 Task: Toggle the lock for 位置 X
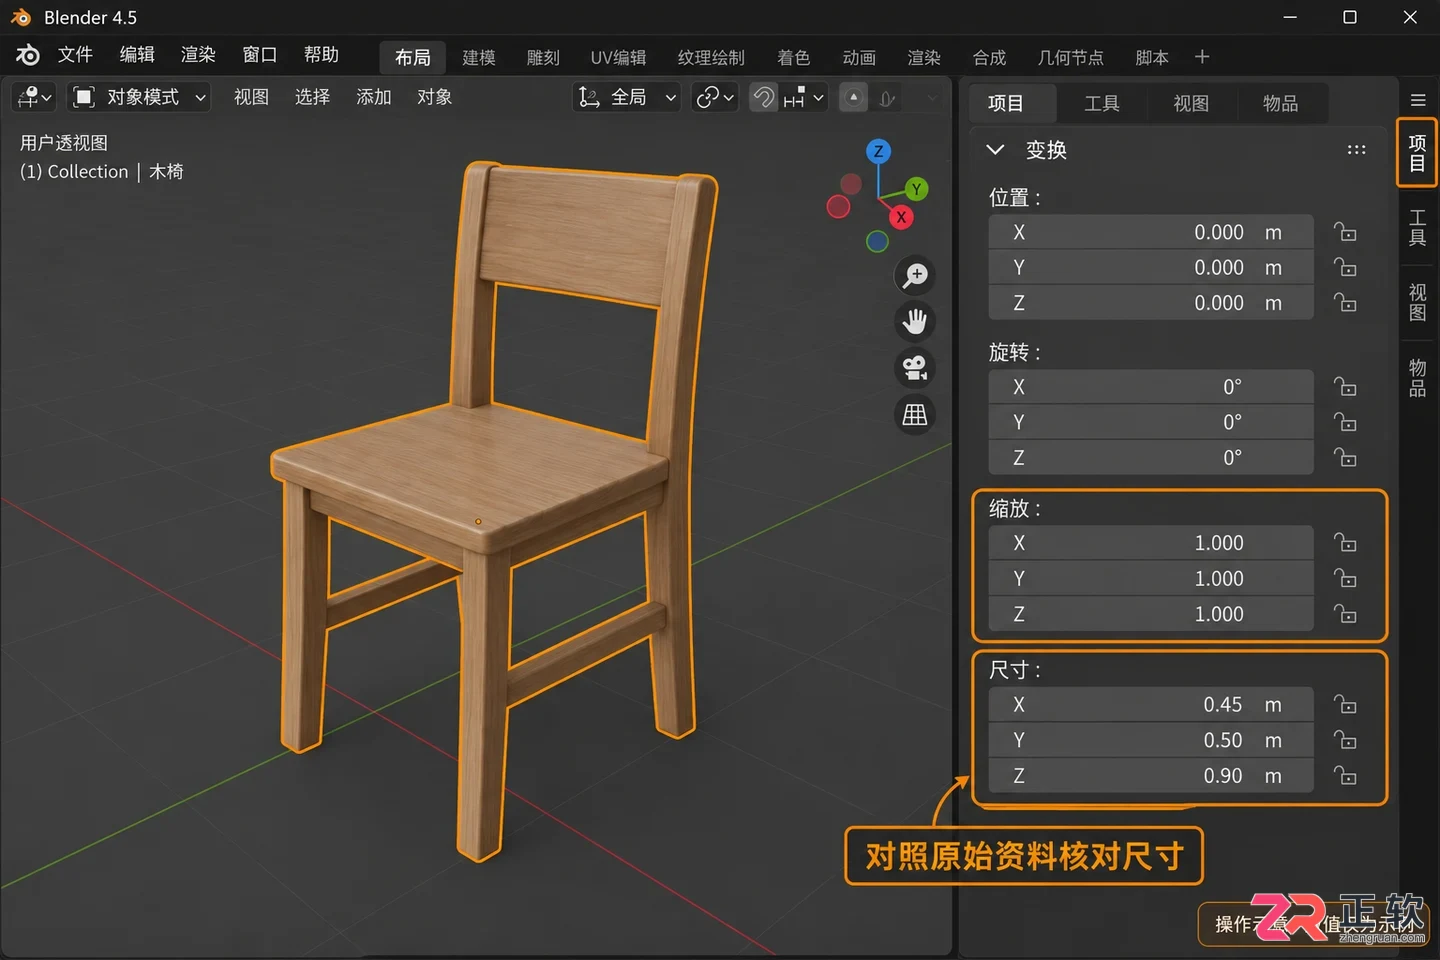pos(1345,232)
